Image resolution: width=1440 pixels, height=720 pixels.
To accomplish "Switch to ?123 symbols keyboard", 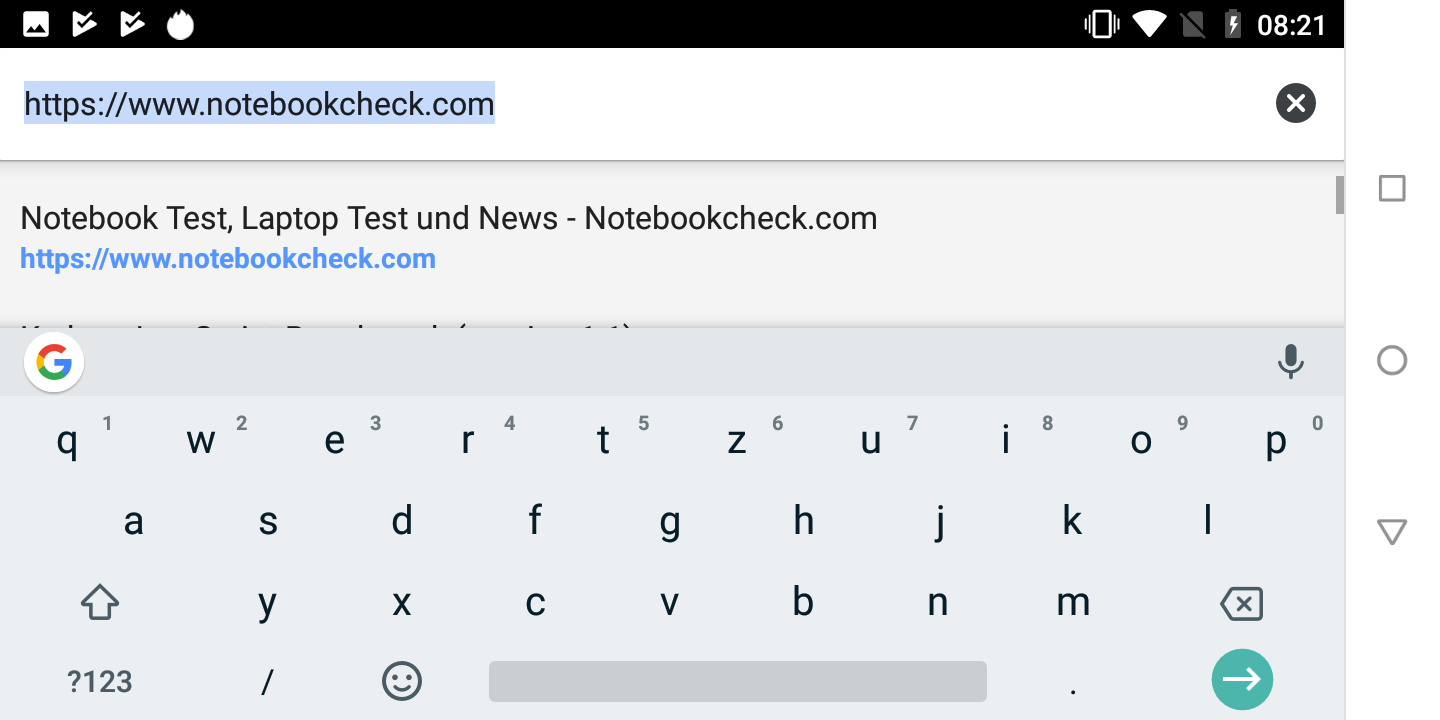I will click(x=100, y=682).
